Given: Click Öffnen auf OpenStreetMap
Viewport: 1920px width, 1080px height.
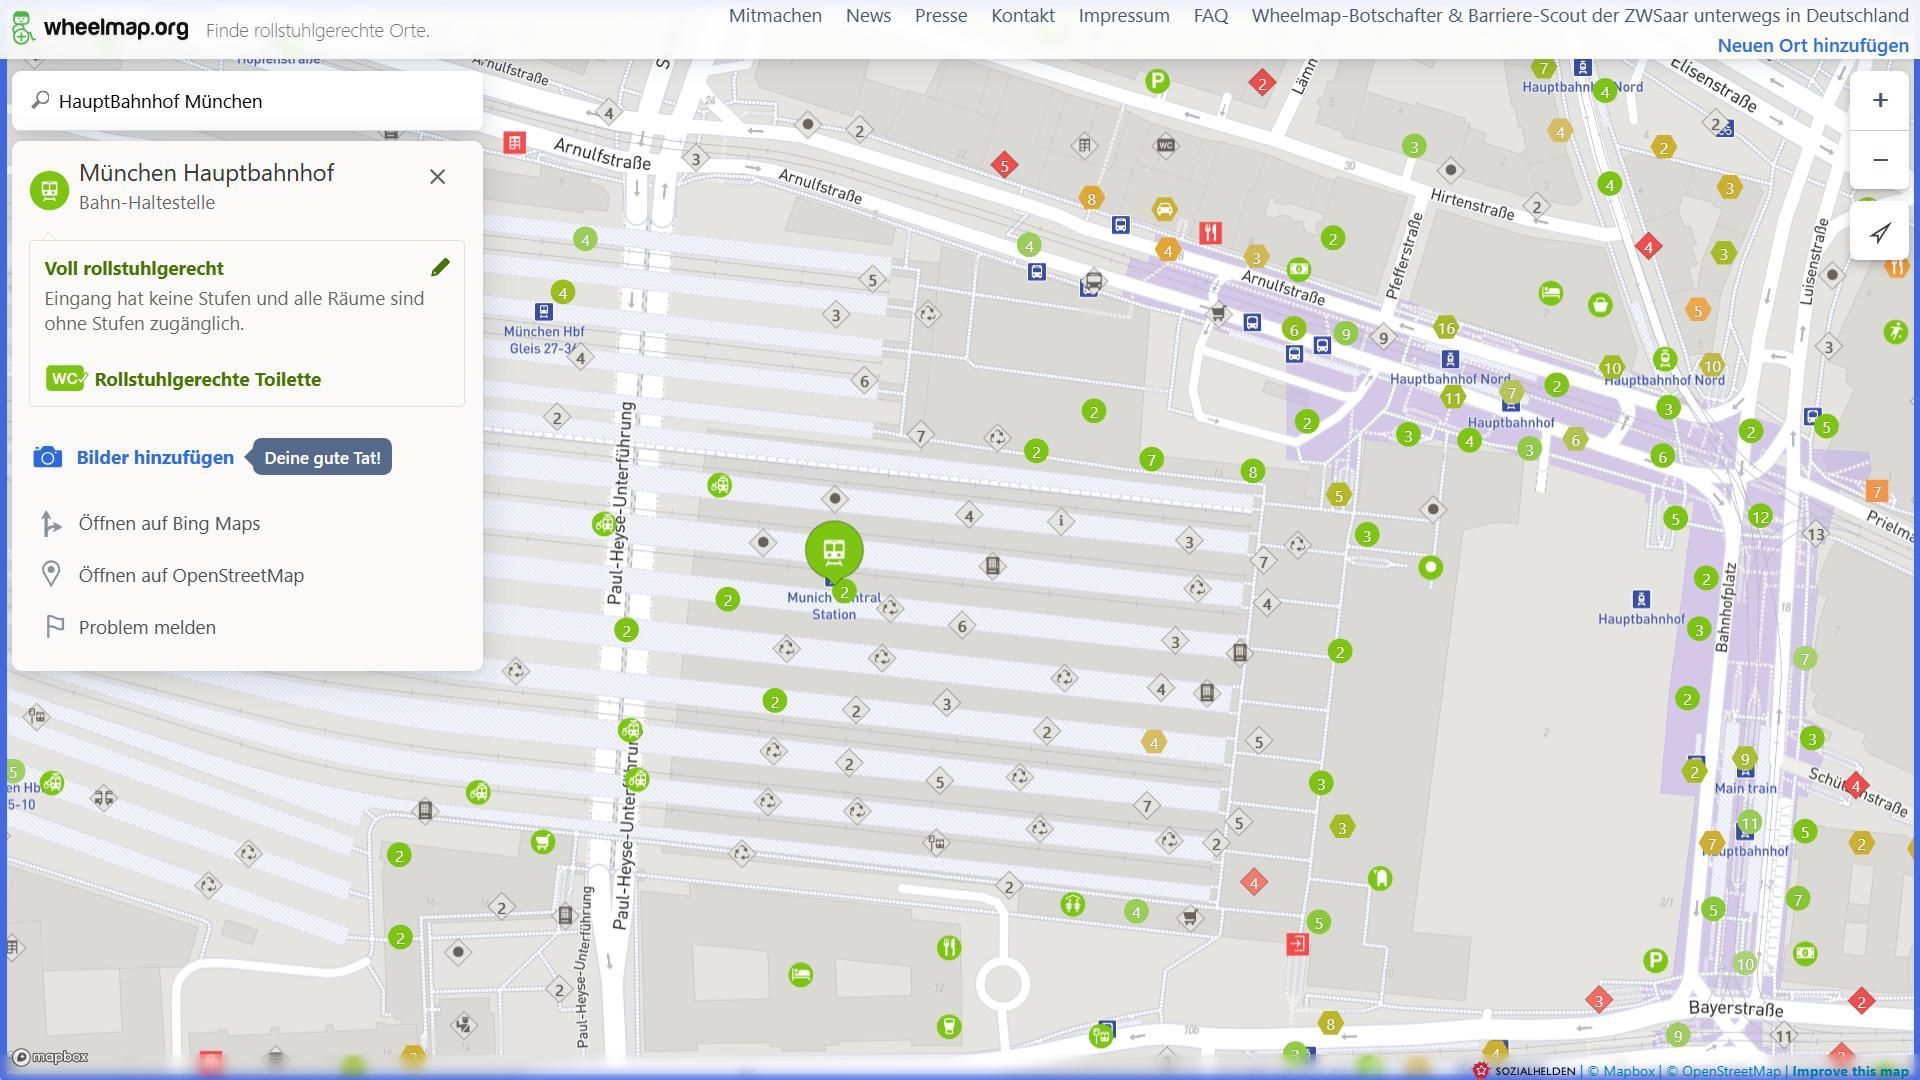Looking at the screenshot, I should 191,575.
